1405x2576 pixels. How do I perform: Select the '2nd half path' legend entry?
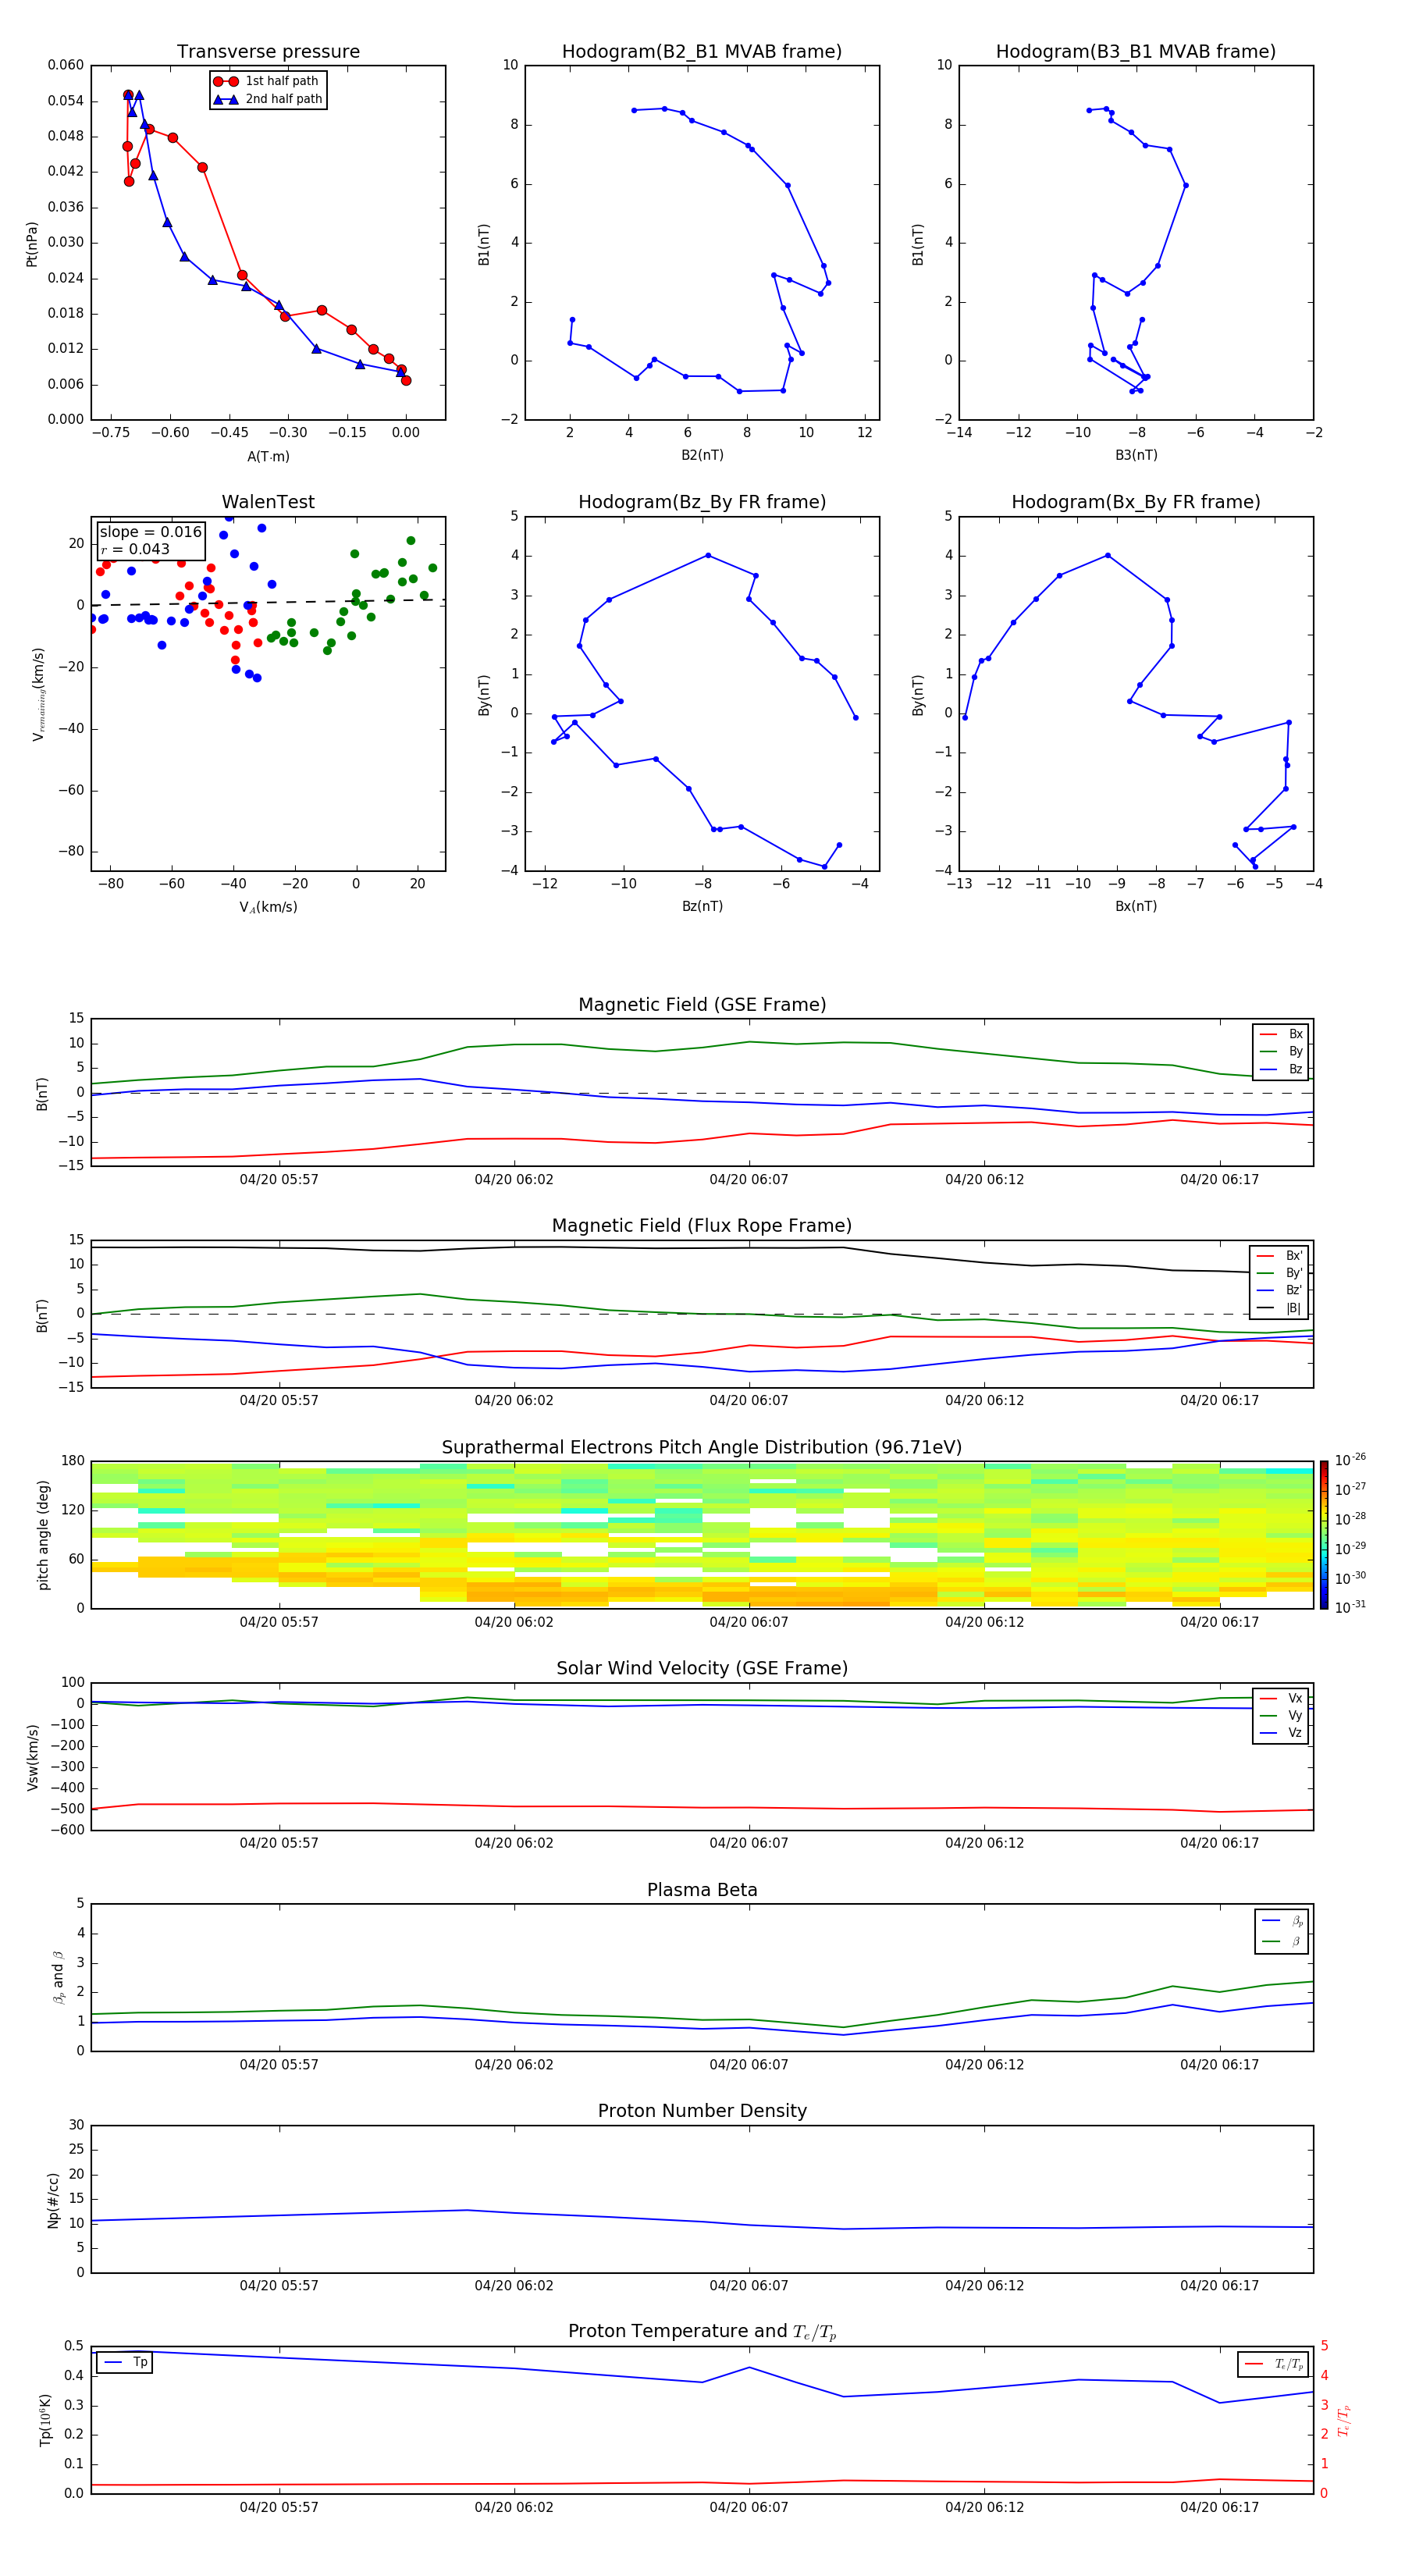(268, 99)
